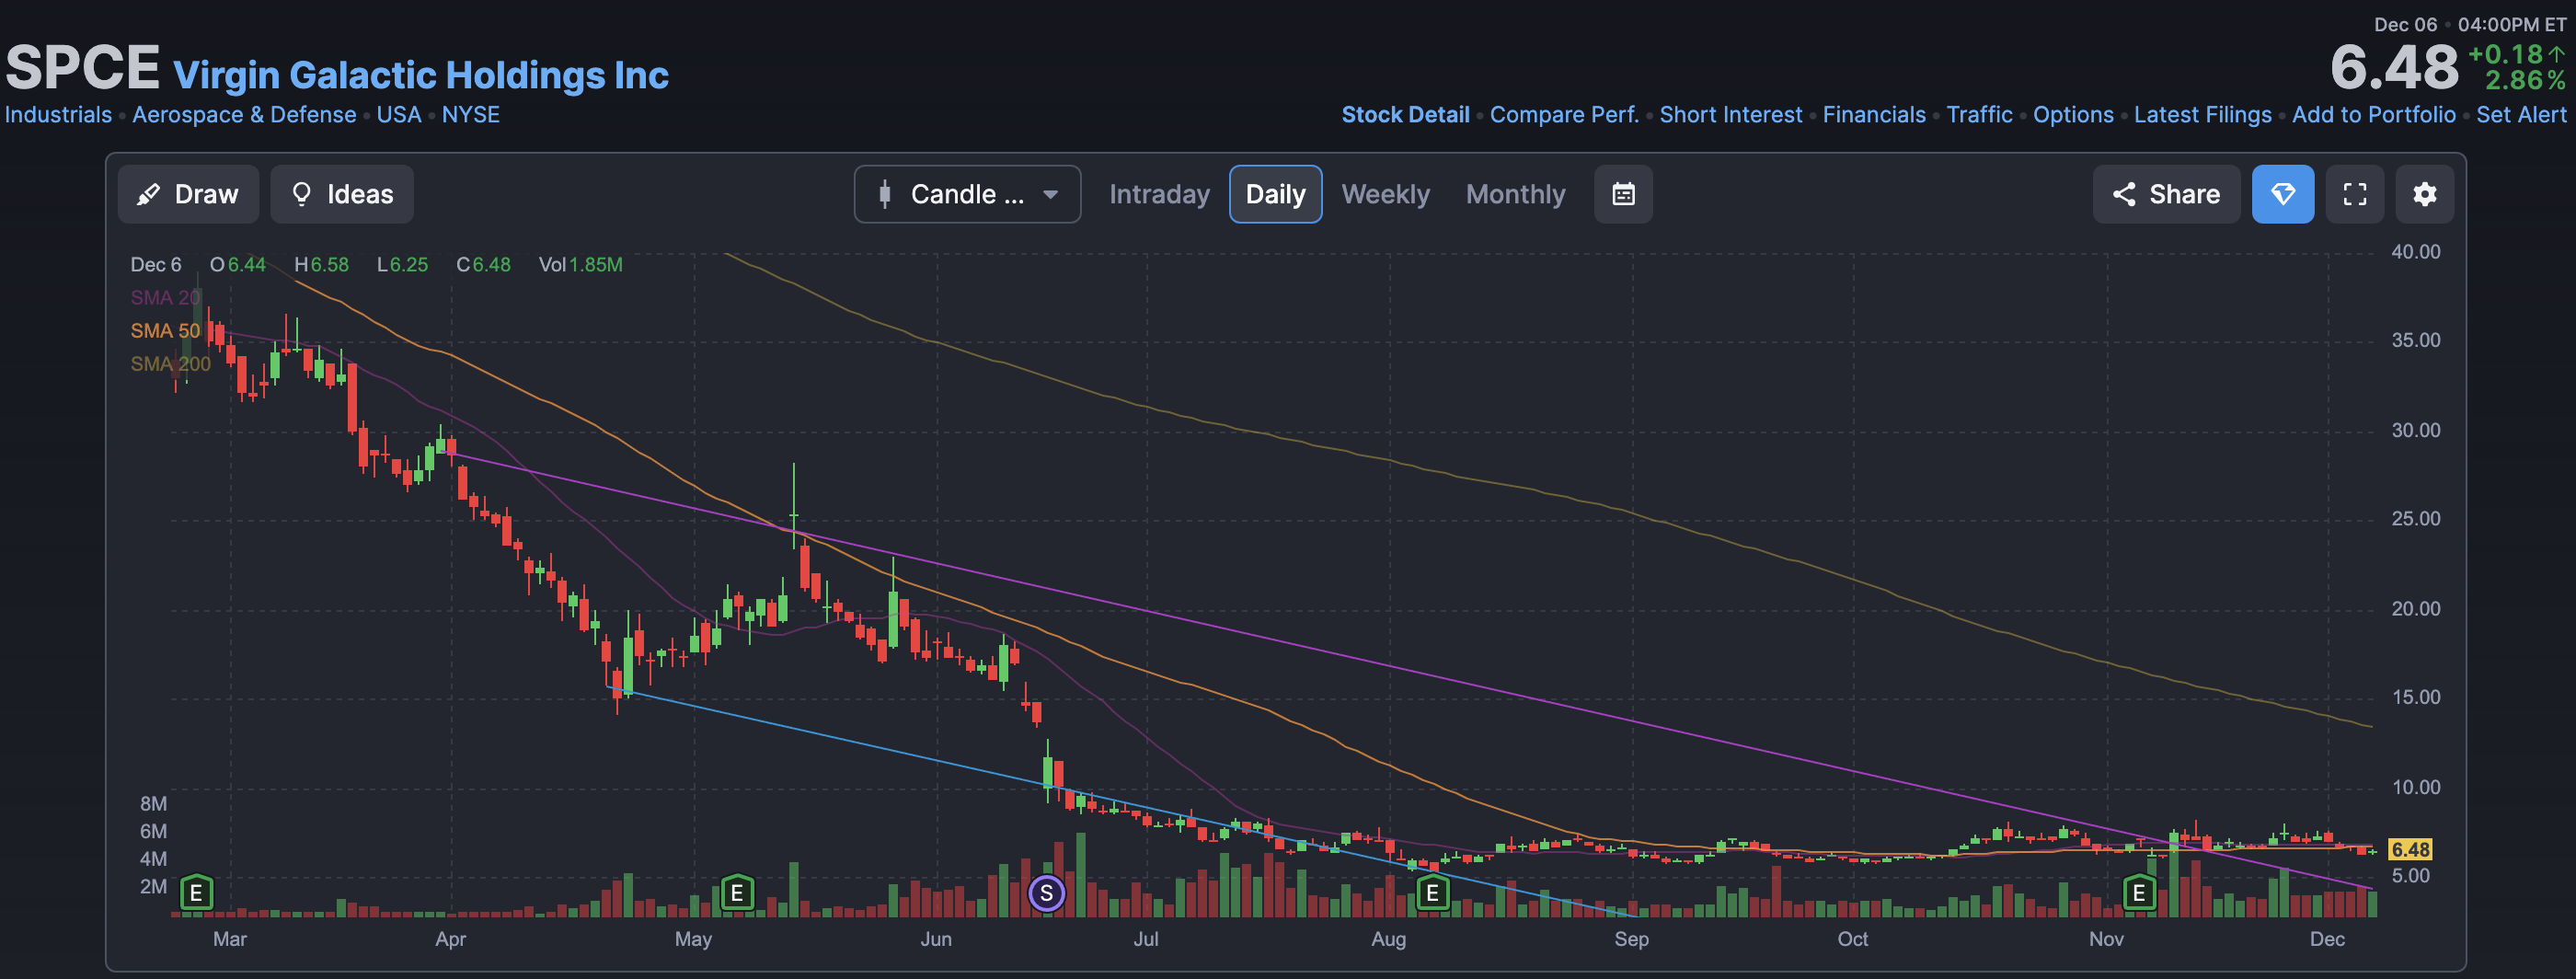Click the +0.18 price change value
This screenshot has height=979, width=2576.
(2505, 54)
